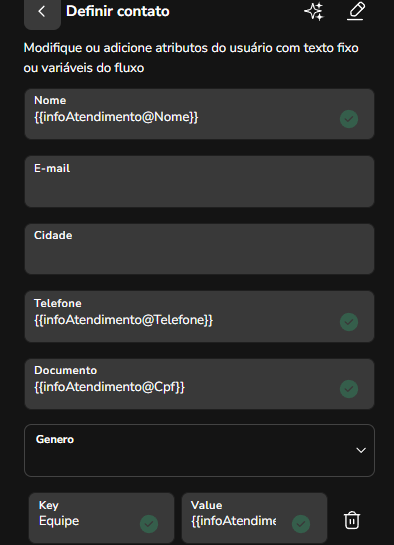394x545 pixels.
Task: Open the Genero selection box
Action: [199, 450]
